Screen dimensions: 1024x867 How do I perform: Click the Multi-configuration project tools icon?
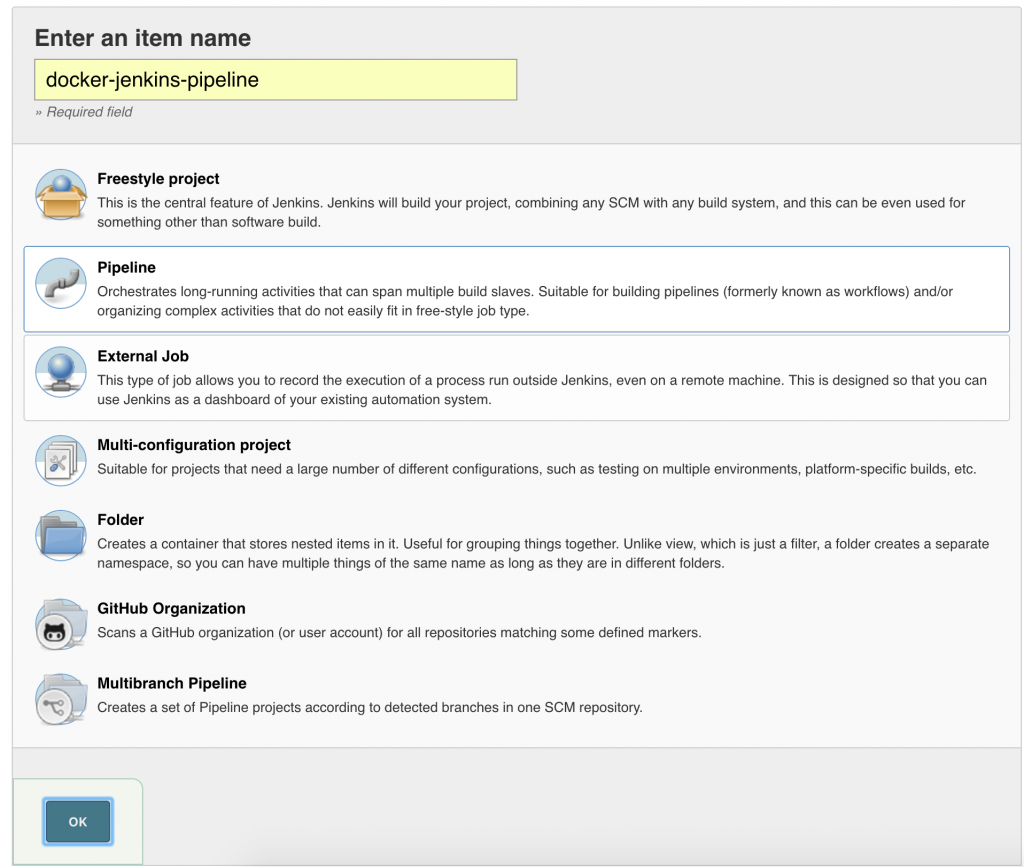pyautogui.click(x=61, y=461)
